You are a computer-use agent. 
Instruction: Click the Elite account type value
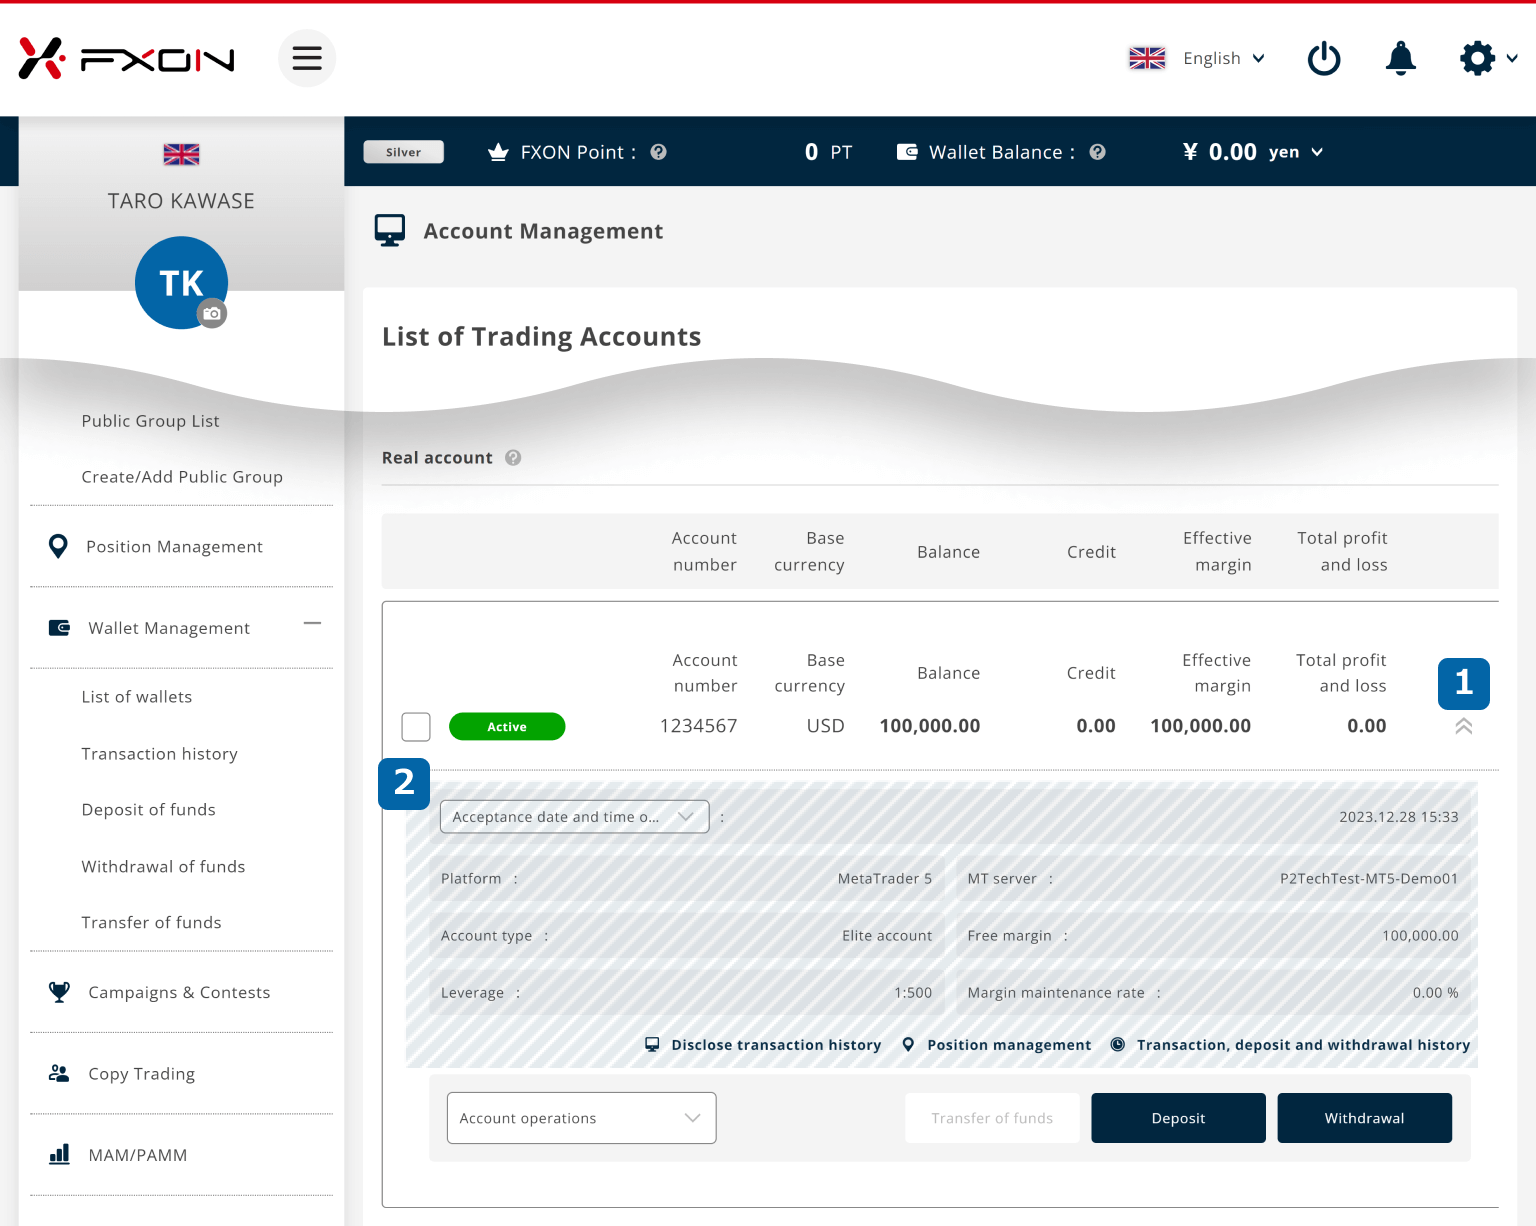tap(887, 936)
